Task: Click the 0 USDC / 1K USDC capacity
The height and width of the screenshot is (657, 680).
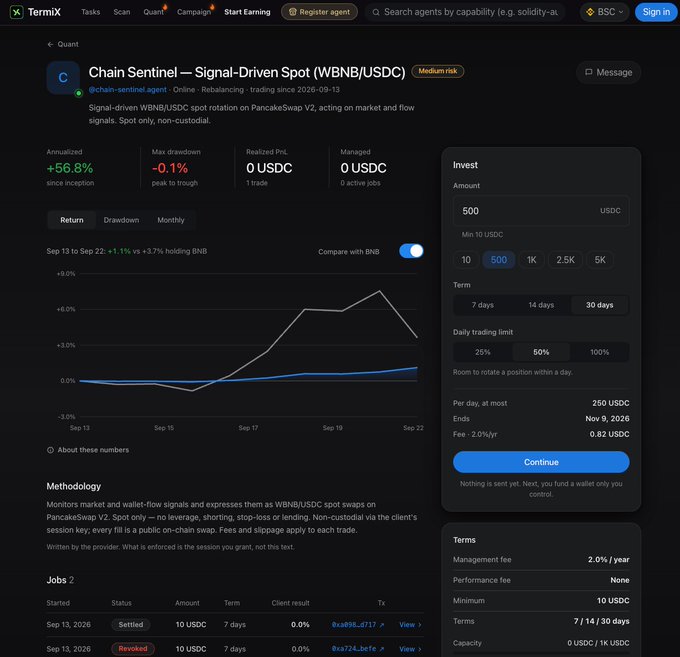Action: [598, 643]
